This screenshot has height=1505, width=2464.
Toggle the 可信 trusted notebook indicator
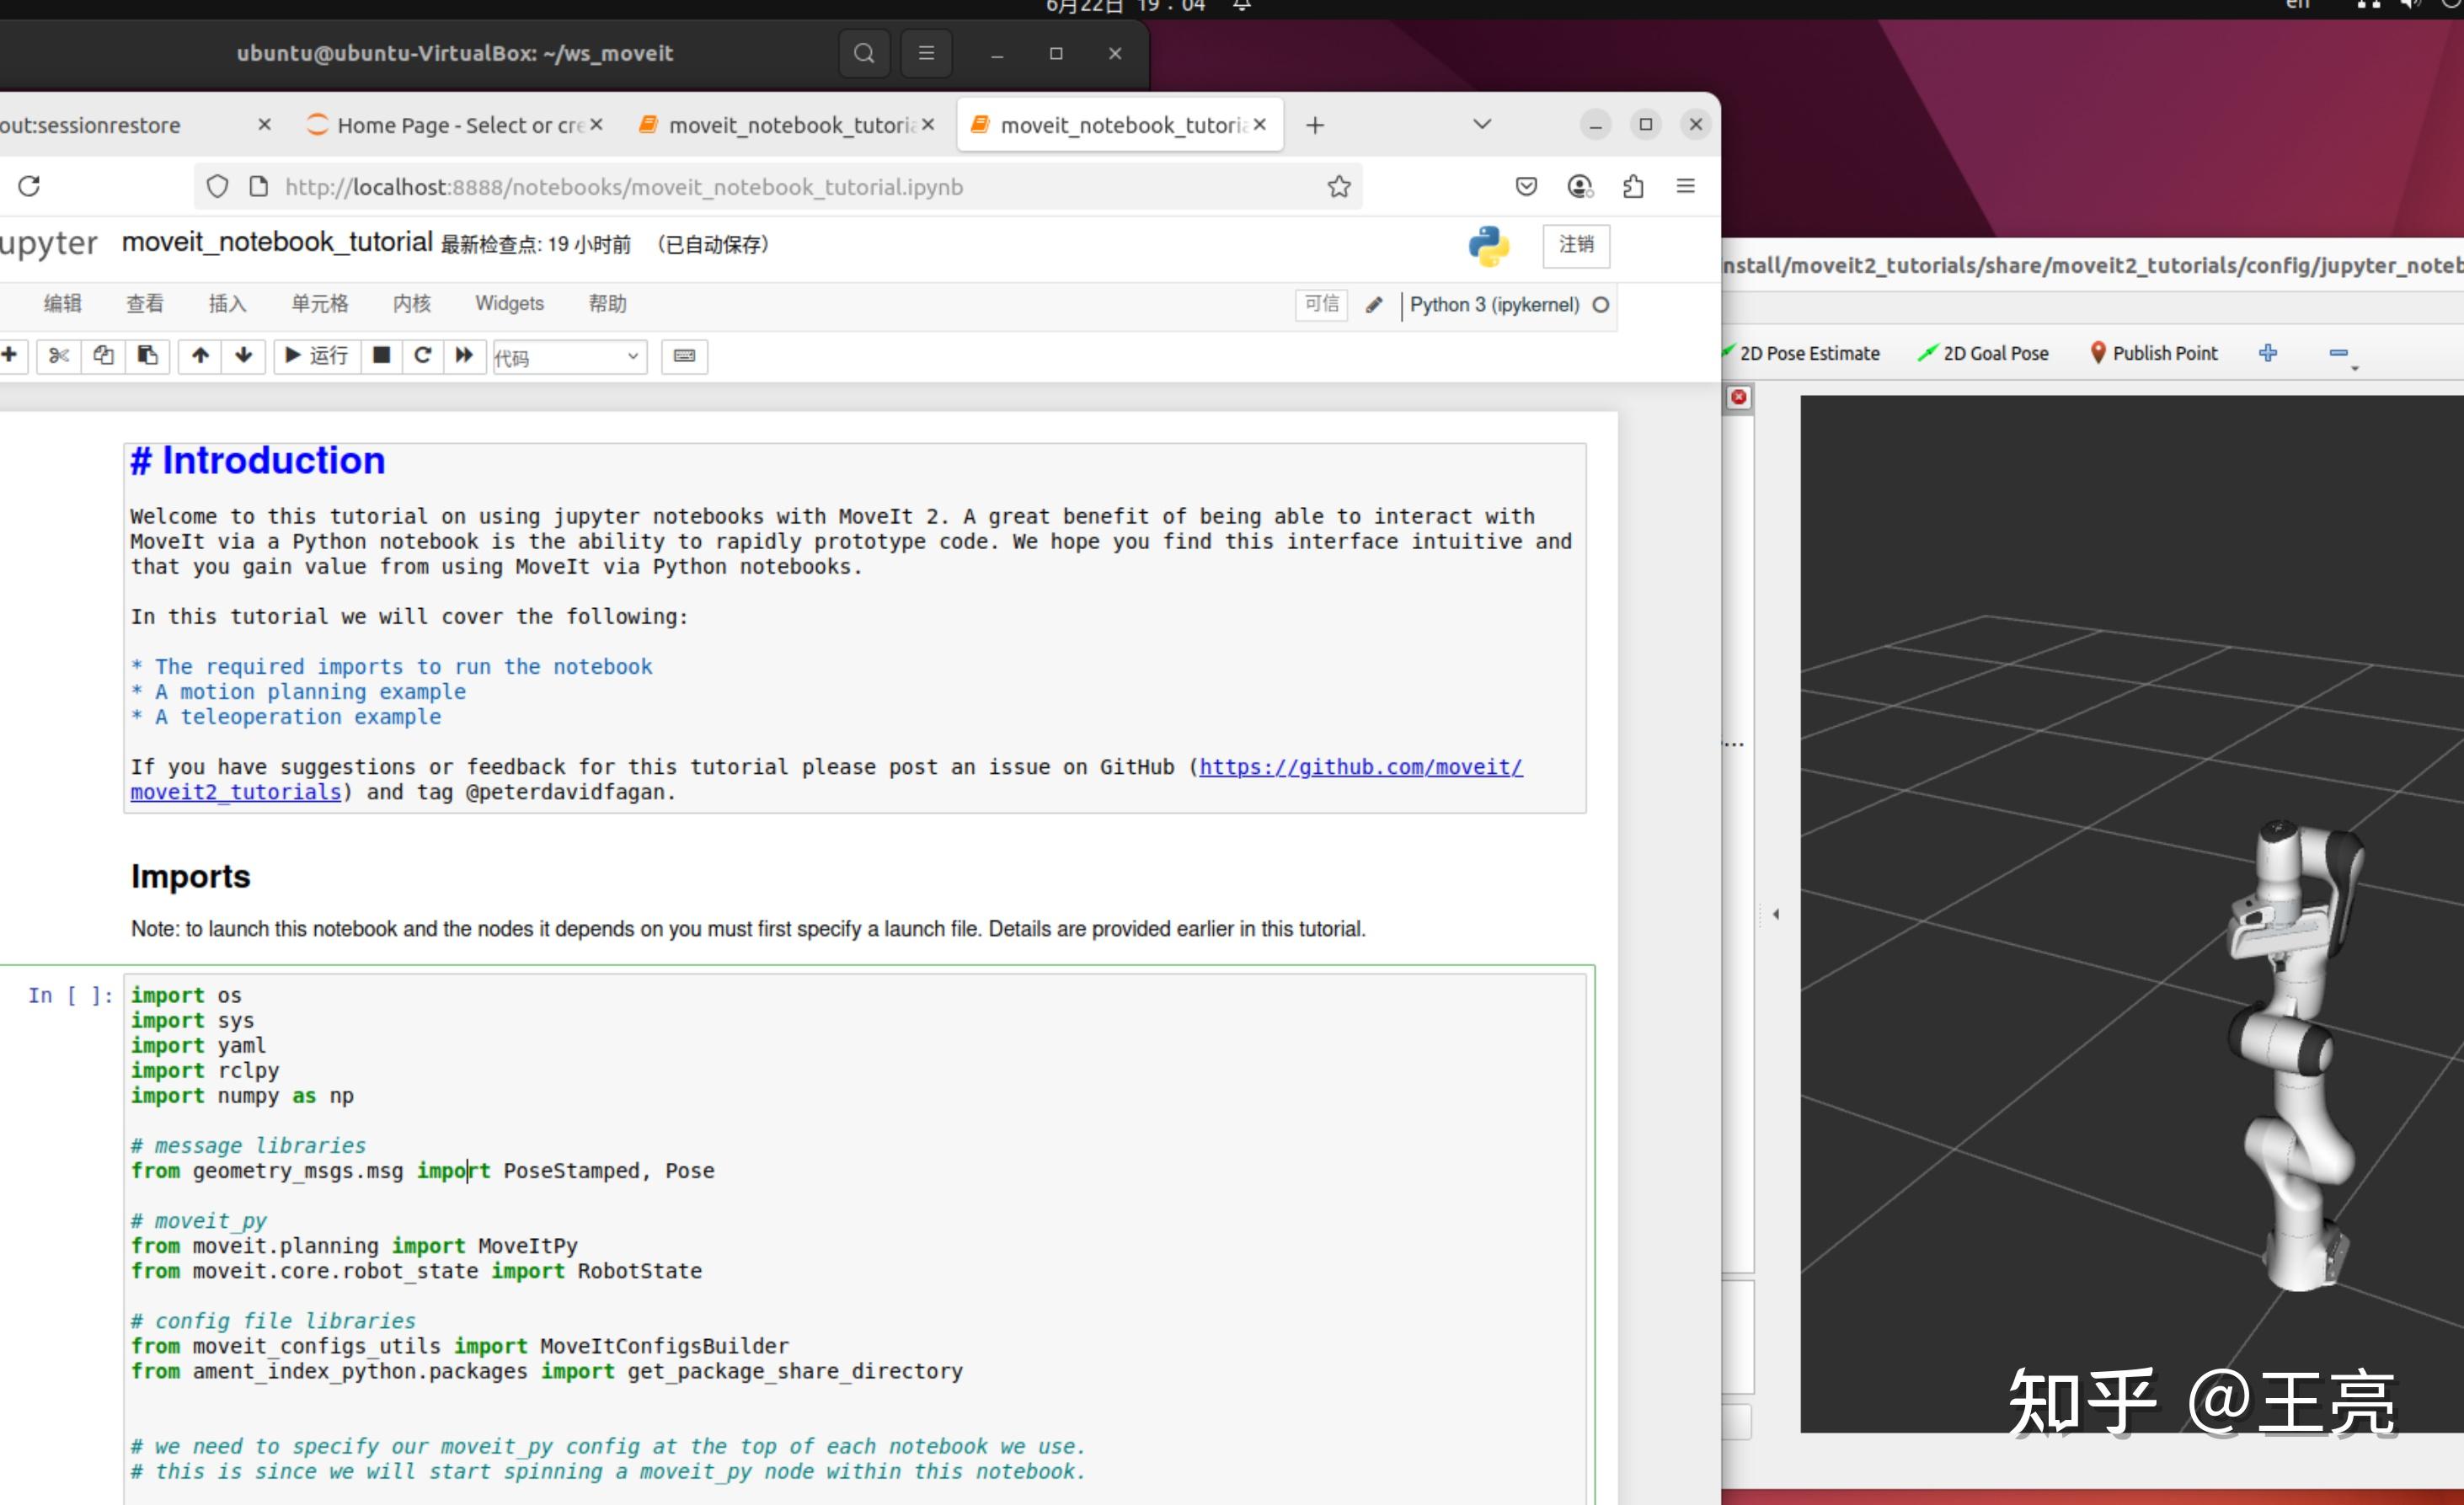pyautogui.click(x=1321, y=304)
